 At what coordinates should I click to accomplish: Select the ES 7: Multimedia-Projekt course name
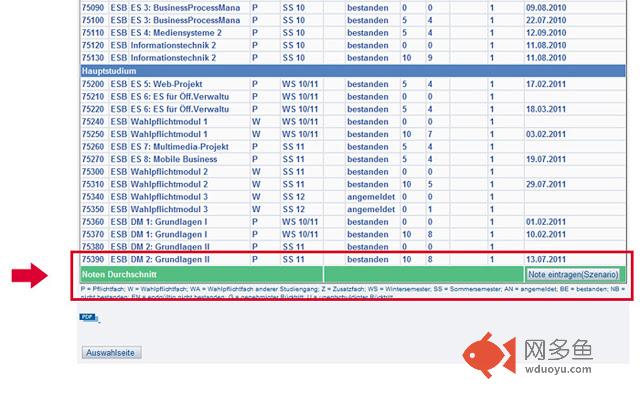179,147
